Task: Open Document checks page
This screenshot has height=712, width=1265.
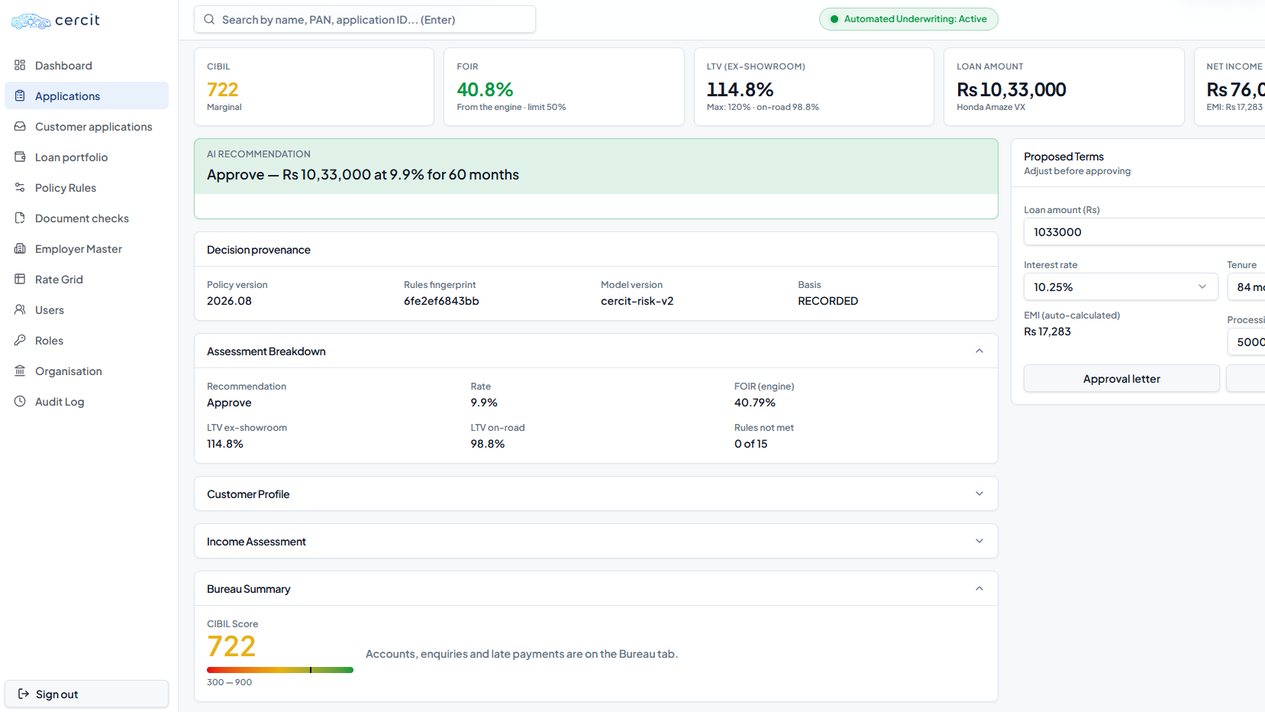Action: 86,218
